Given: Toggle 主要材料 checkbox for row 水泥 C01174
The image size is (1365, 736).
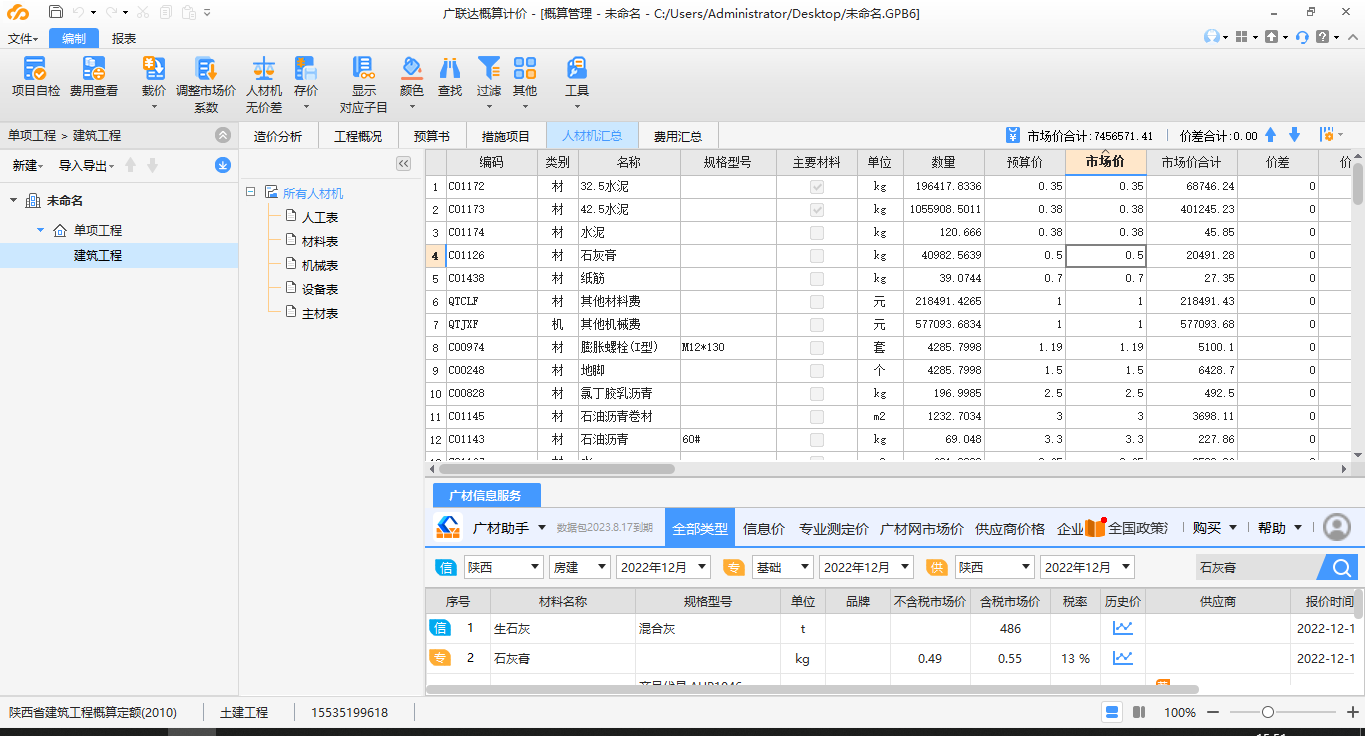Looking at the screenshot, I should click(x=817, y=232).
